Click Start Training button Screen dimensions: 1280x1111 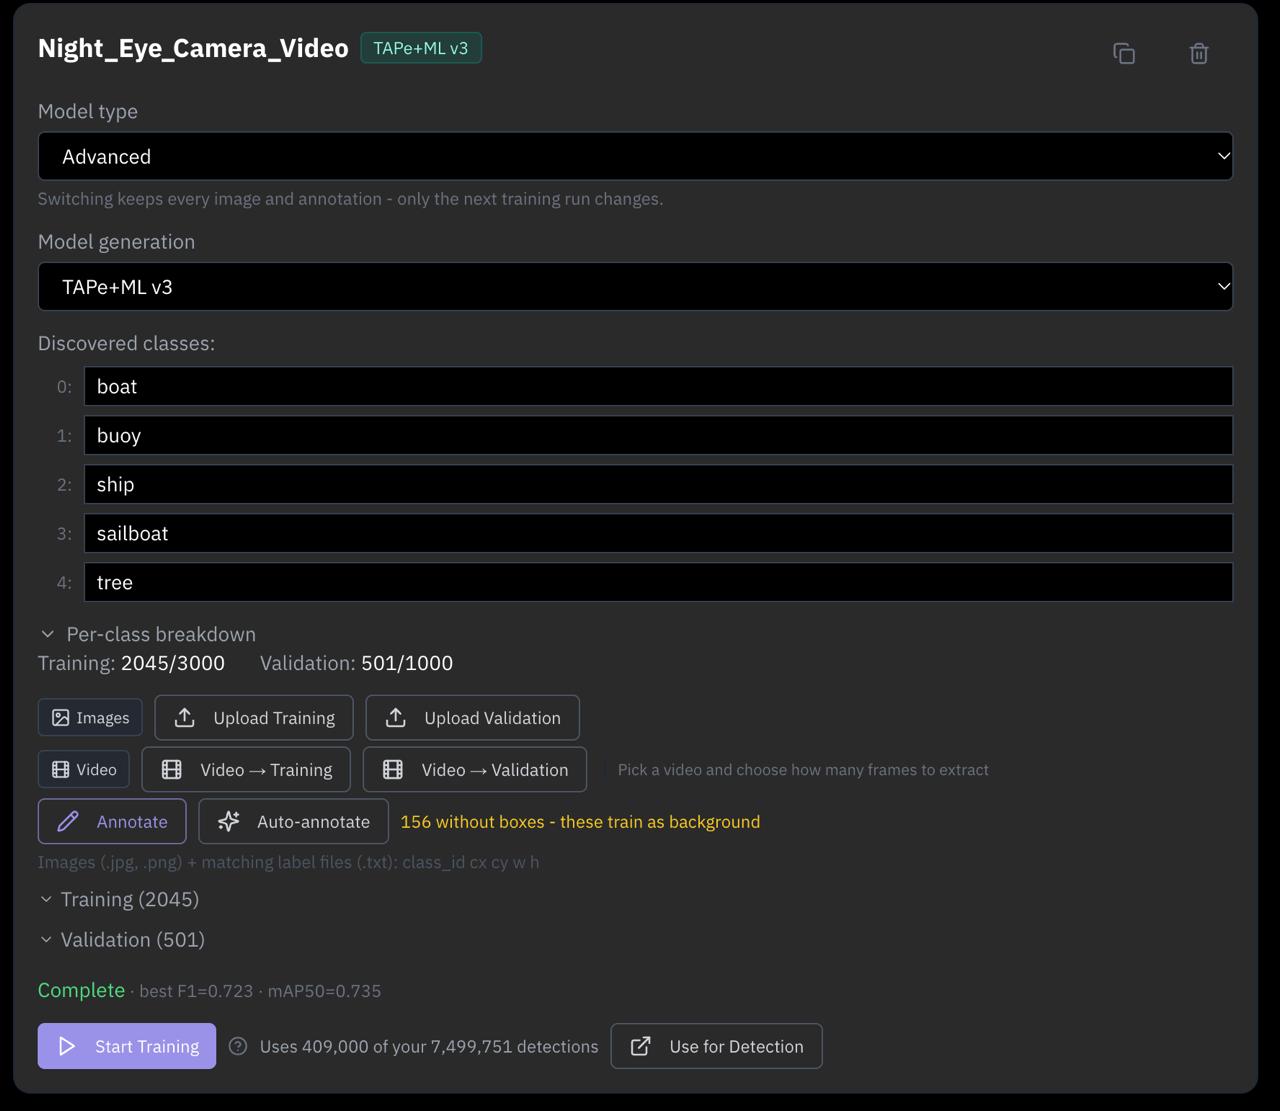click(x=127, y=1046)
